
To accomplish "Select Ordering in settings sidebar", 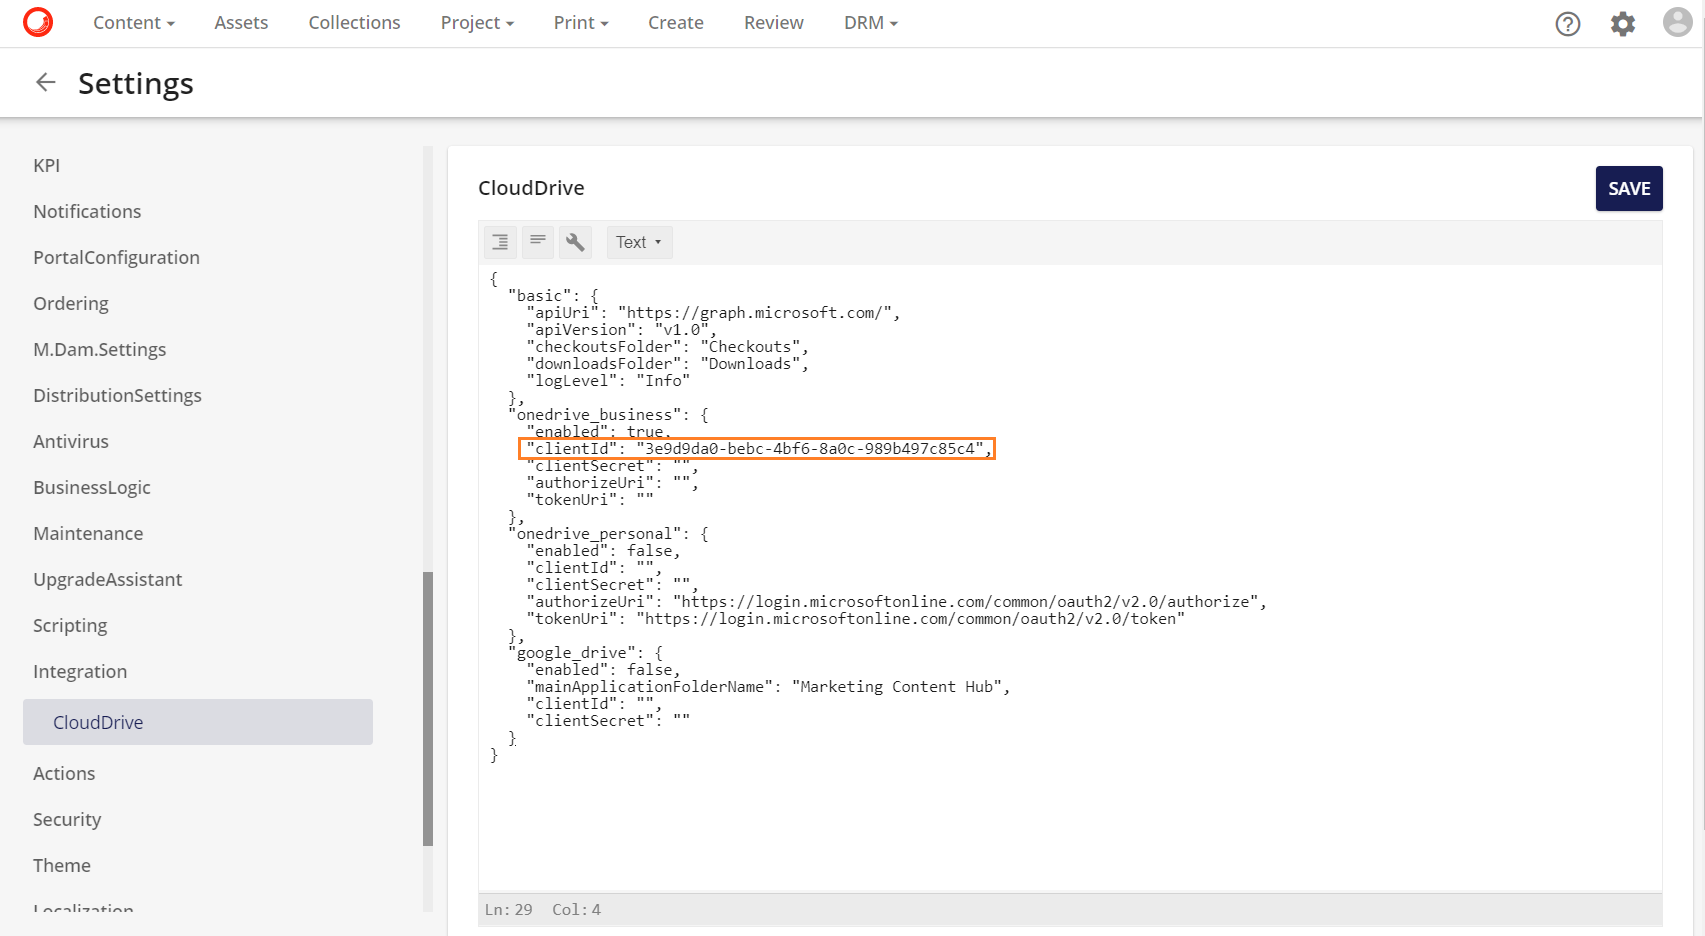I will point(71,303).
